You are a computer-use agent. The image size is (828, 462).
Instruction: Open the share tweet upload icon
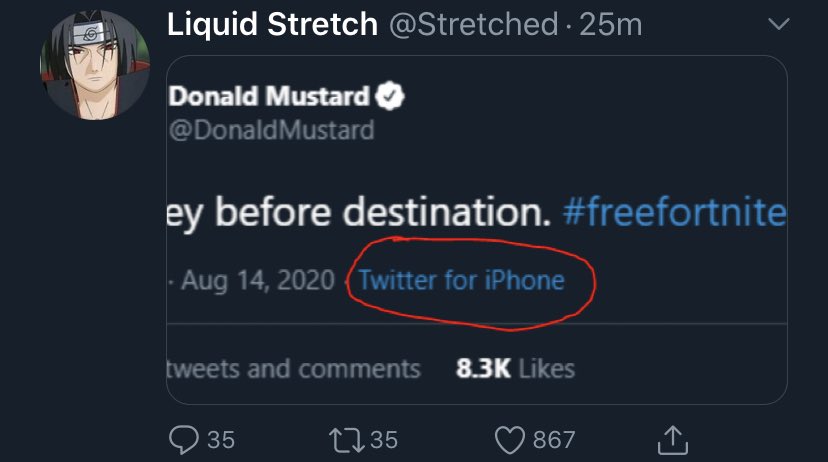(x=673, y=440)
